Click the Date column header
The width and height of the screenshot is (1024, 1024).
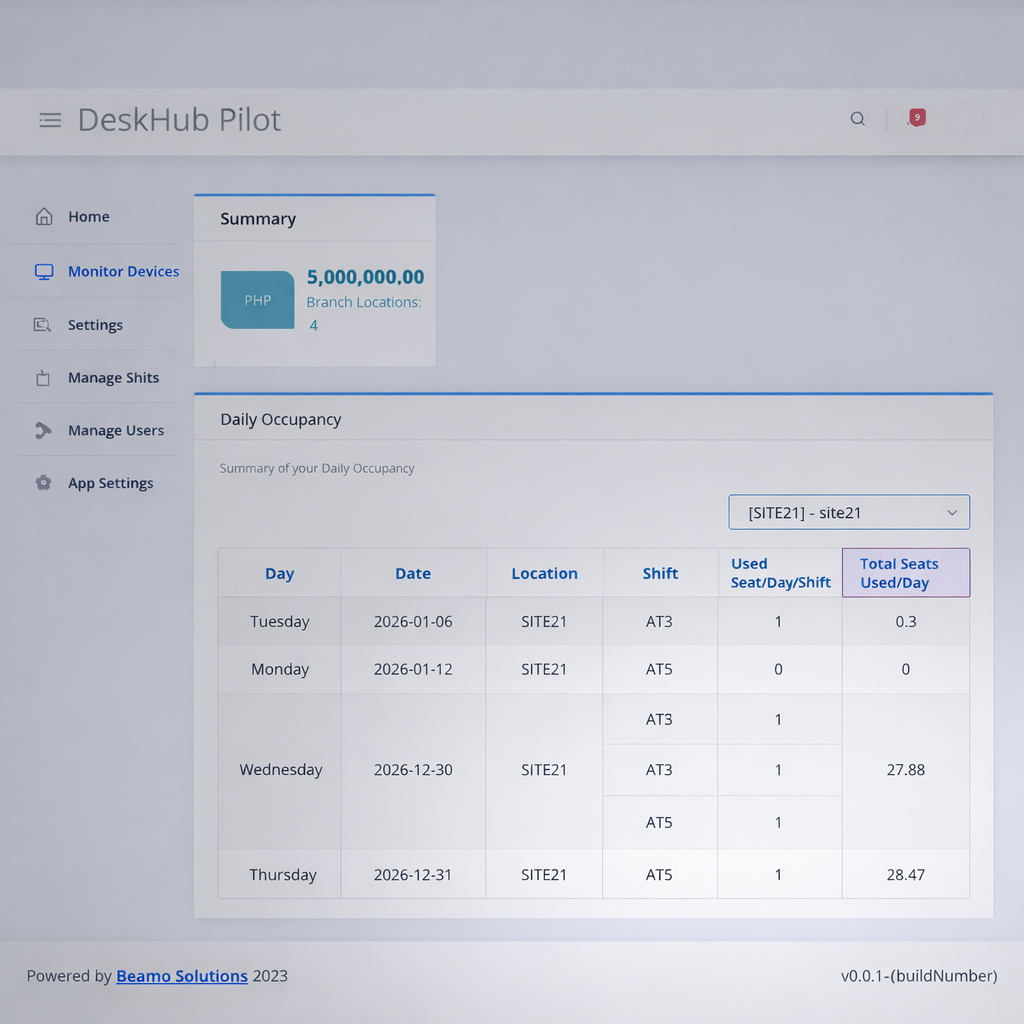coord(413,574)
